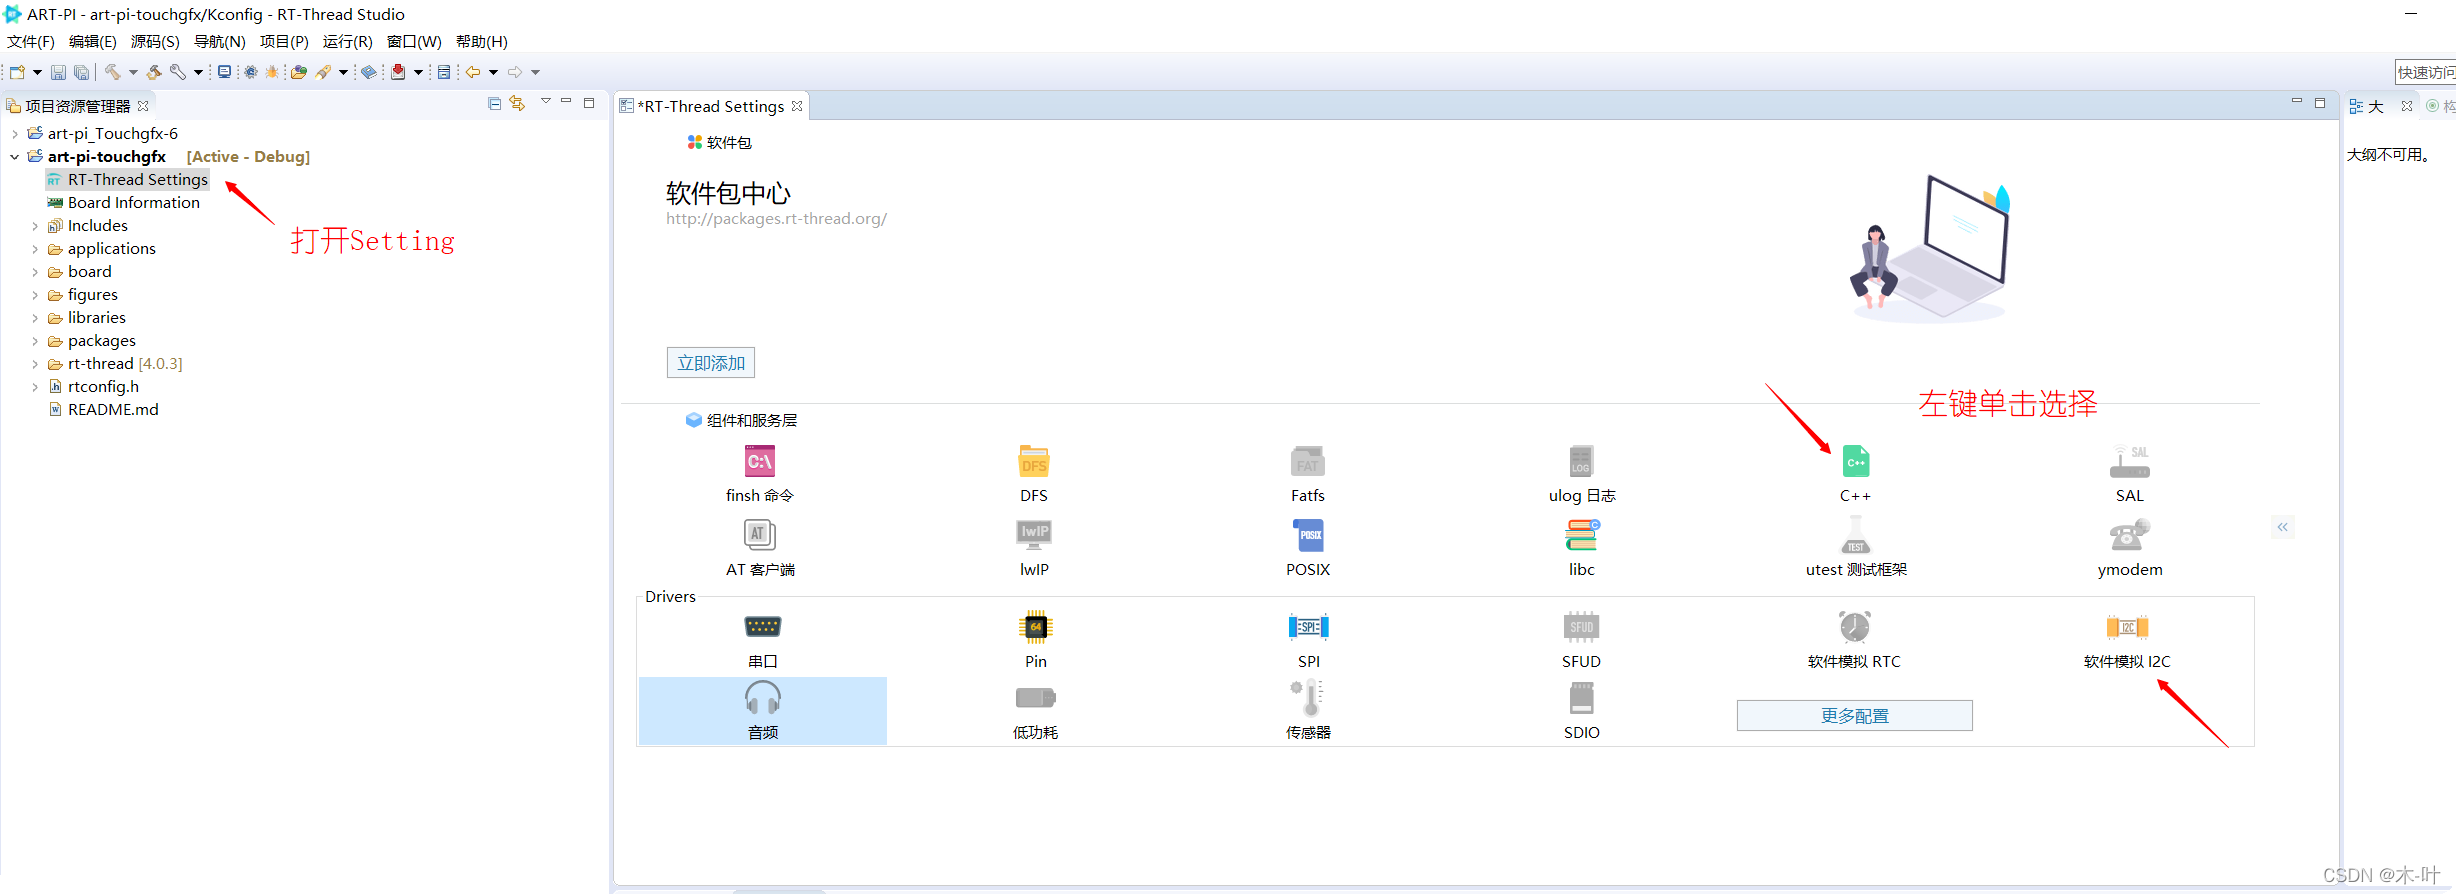Viewport: 2456px width, 894px height.
Task: Select the 软件模拟 I2C driver
Action: (x=2128, y=640)
